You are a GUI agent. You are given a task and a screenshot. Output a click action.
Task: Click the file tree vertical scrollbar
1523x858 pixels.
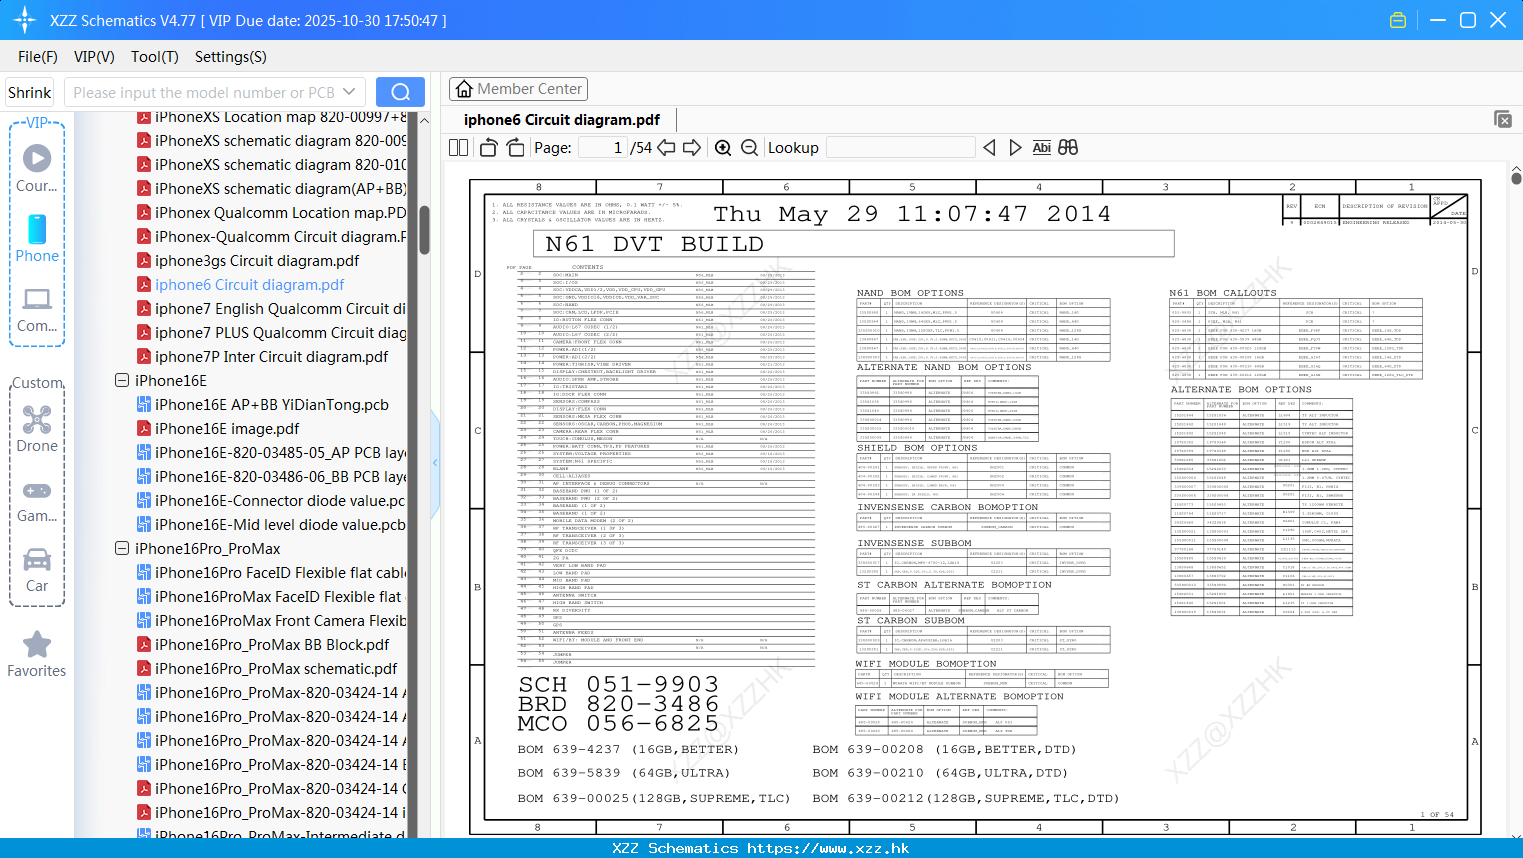[424, 230]
